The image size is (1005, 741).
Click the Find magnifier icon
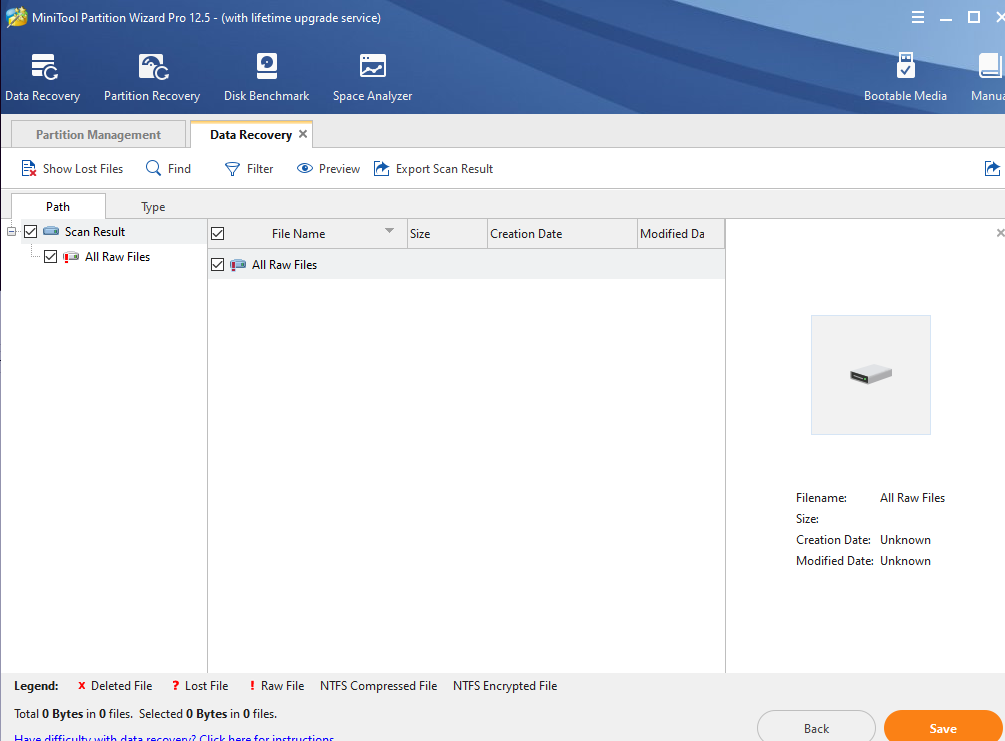[153, 168]
